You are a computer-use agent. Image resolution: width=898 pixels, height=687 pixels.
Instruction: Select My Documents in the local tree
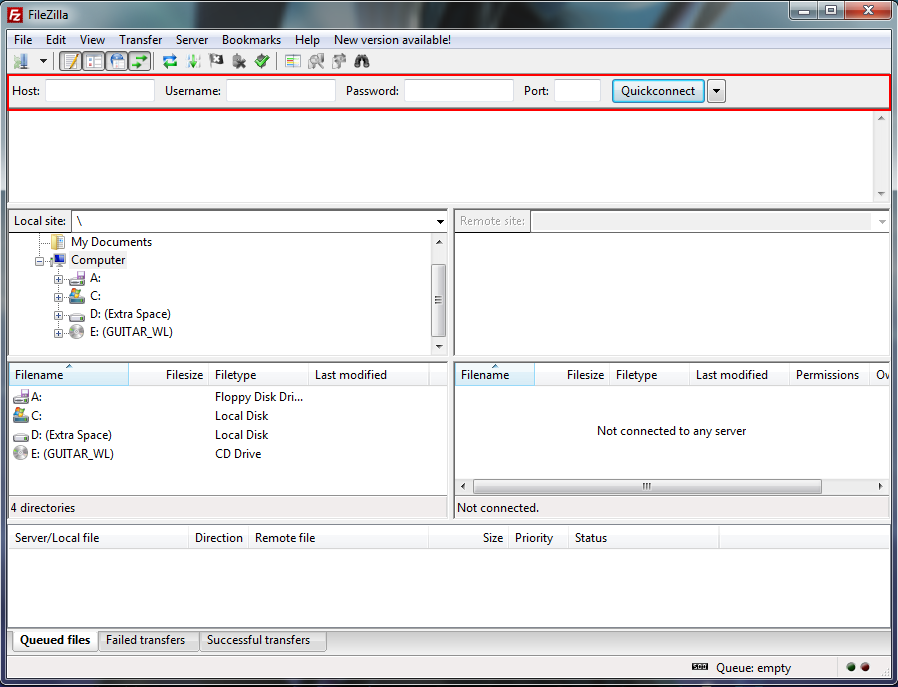coord(111,242)
